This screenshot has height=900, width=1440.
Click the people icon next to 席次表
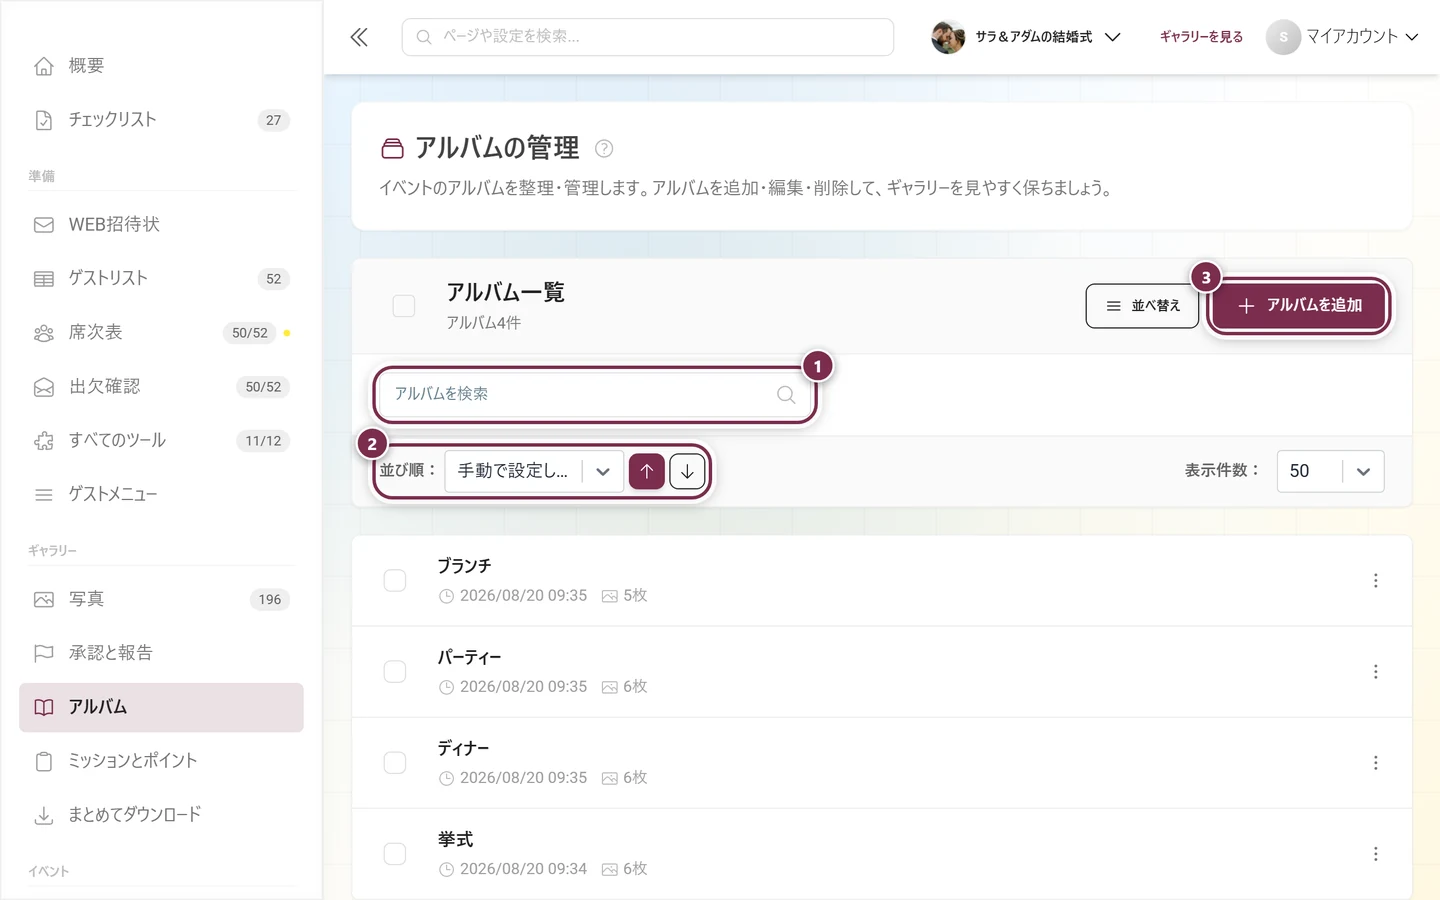44,333
